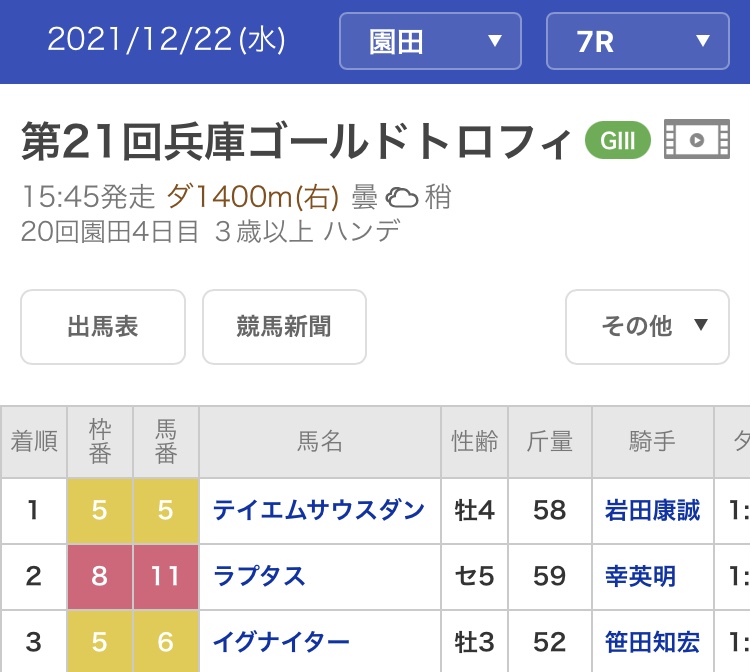Open the 競馬新聞 racing newspaper
The width and height of the screenshot is (750, 672).
[284, 326]
